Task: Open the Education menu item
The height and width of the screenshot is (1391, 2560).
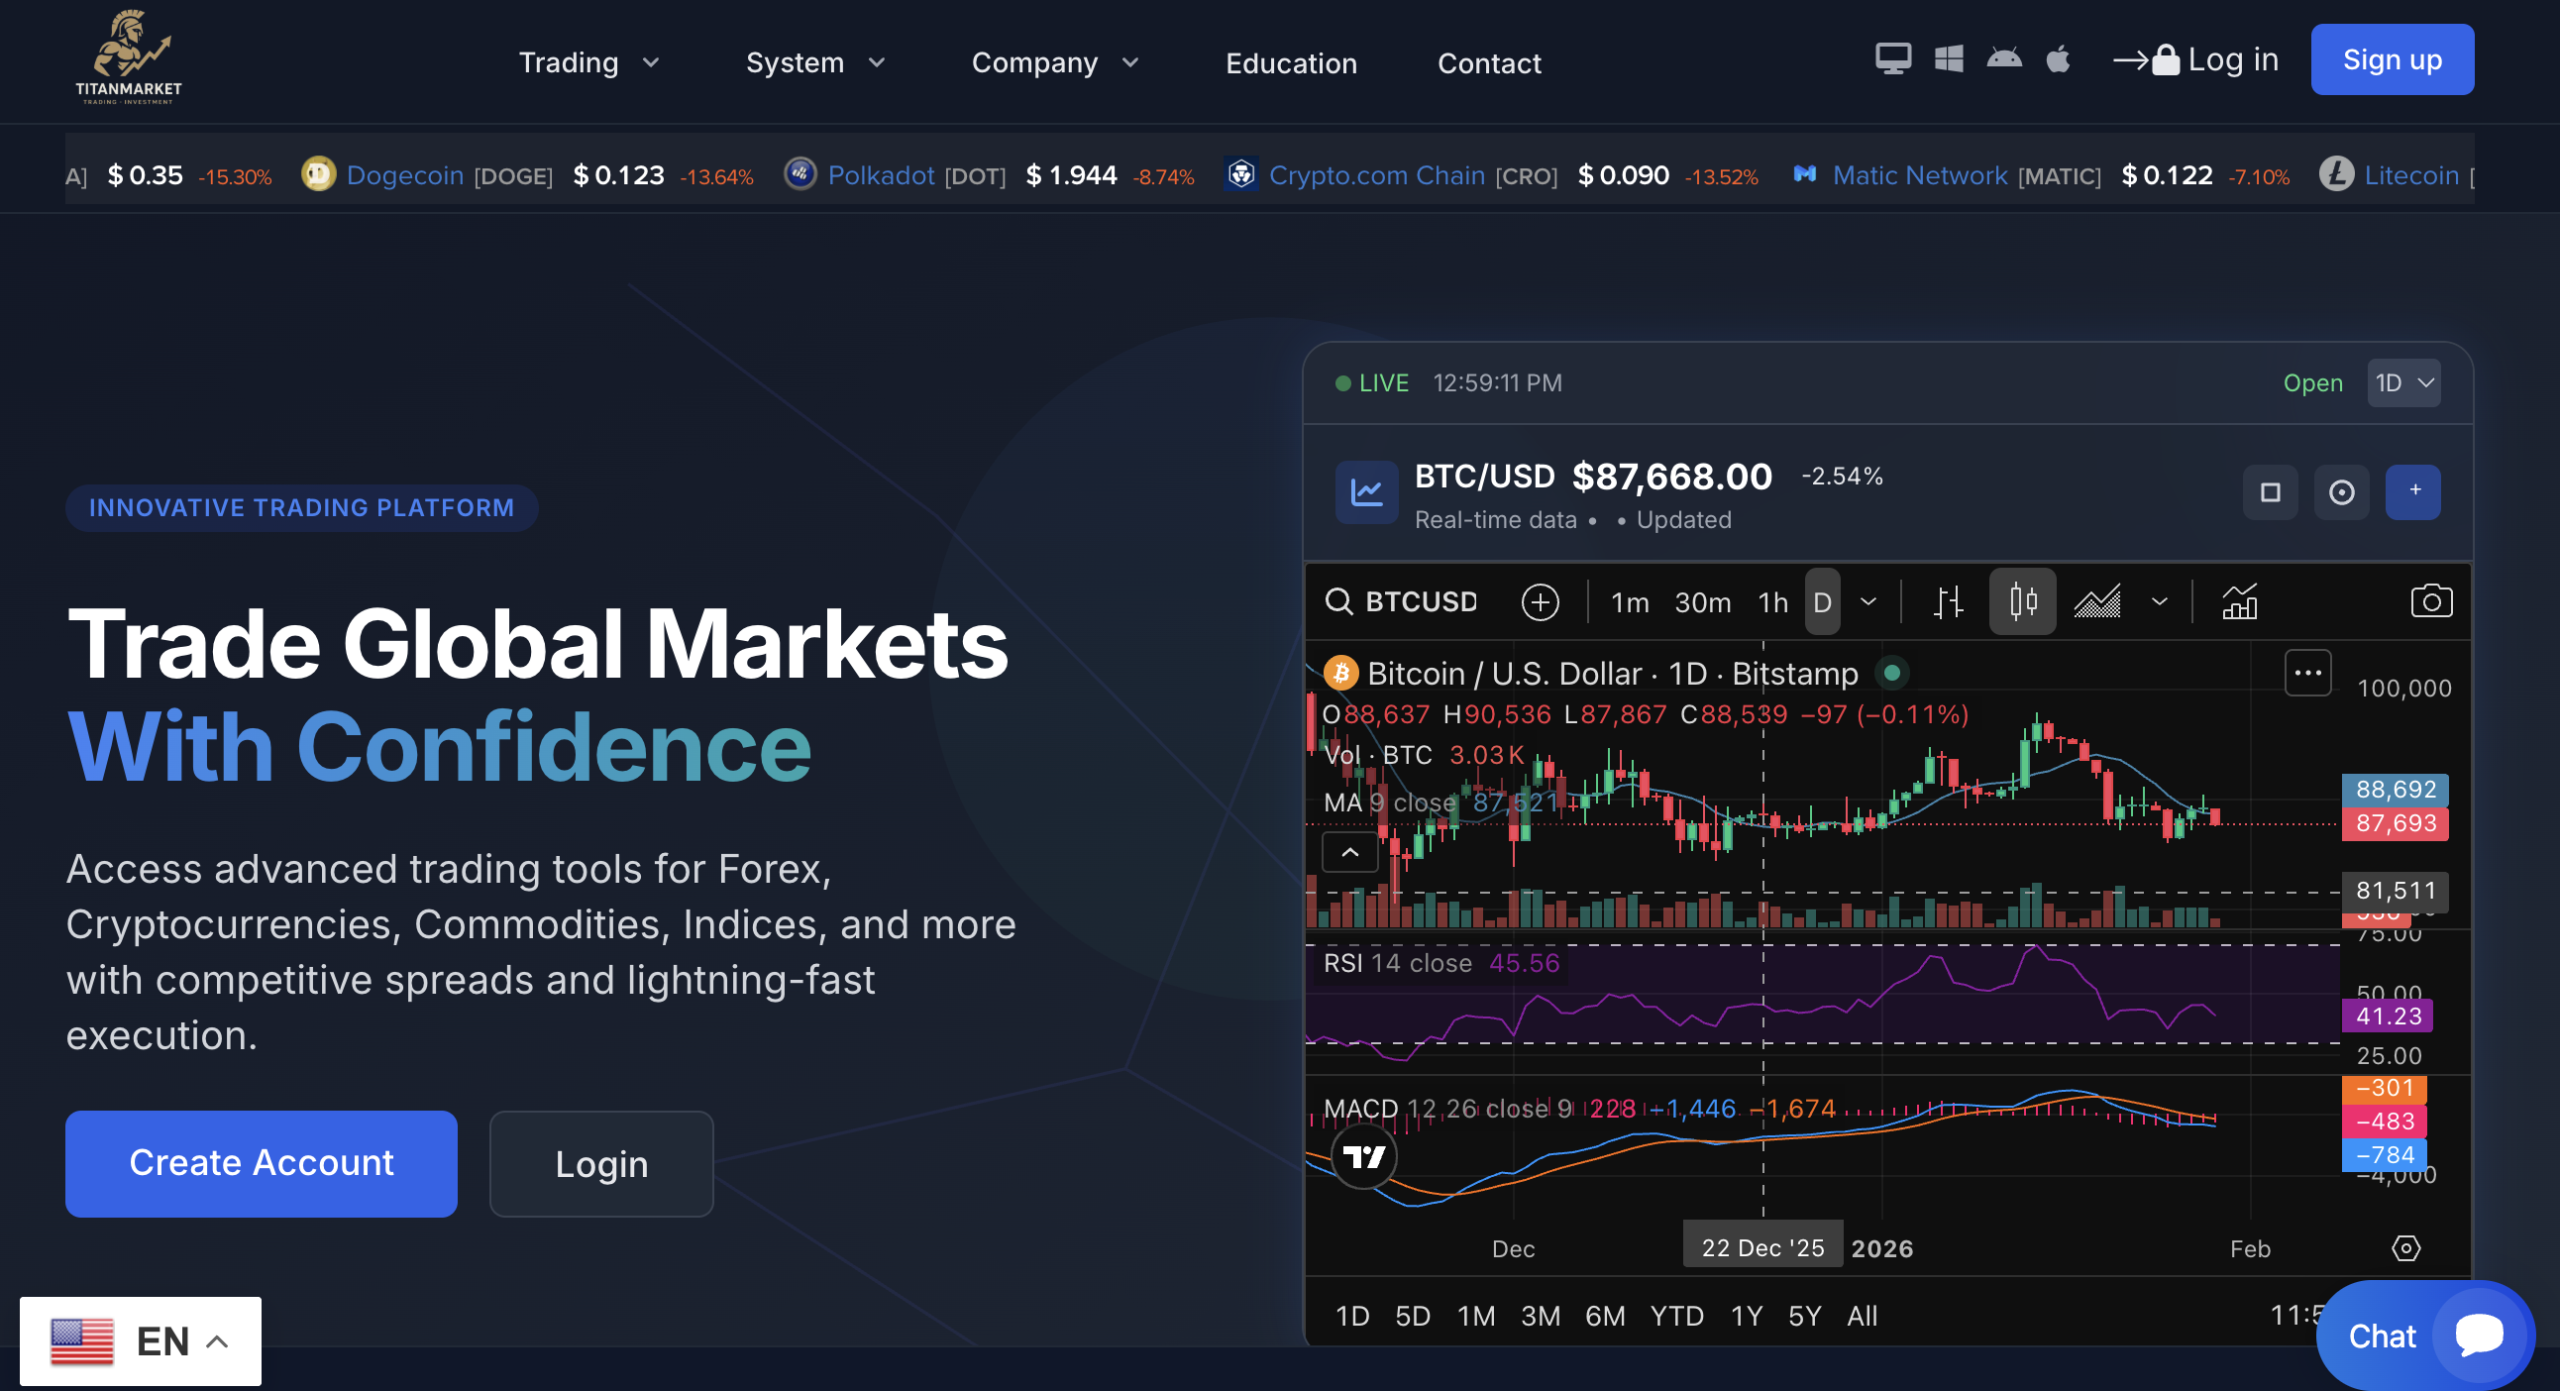Action: (x=1291, y=63)
